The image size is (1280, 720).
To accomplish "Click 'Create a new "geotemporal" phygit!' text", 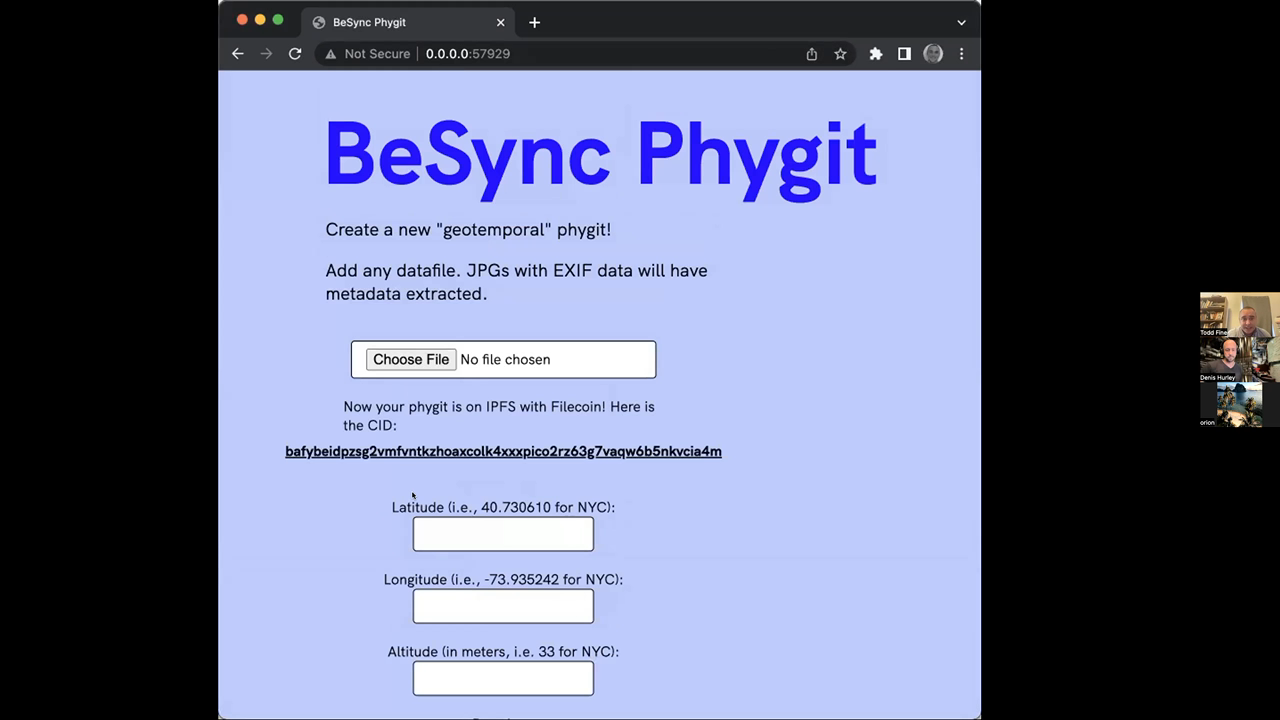I will click(x=468, y=230).
